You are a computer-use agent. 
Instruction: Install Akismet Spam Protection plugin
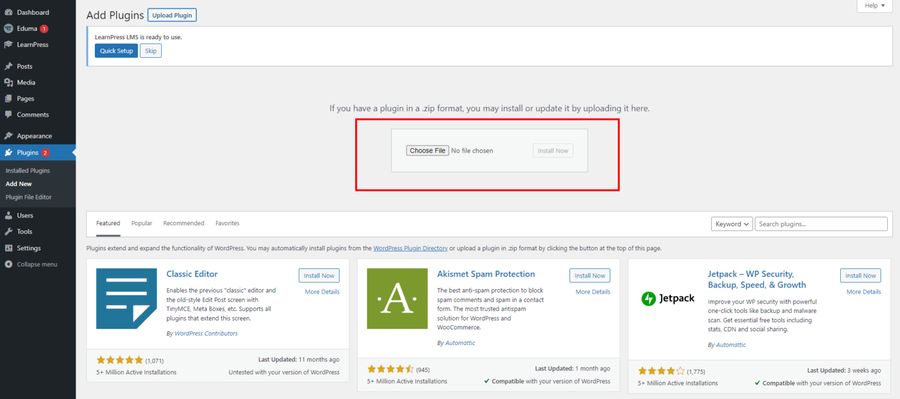pos(590,276)
